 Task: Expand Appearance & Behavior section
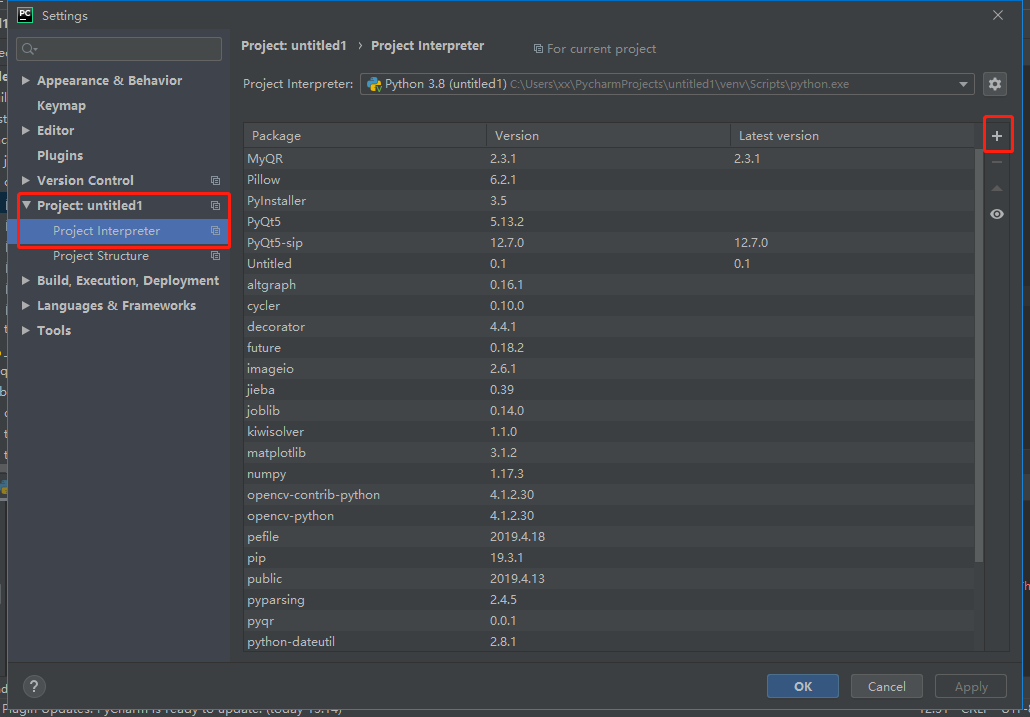coord(26,81)
